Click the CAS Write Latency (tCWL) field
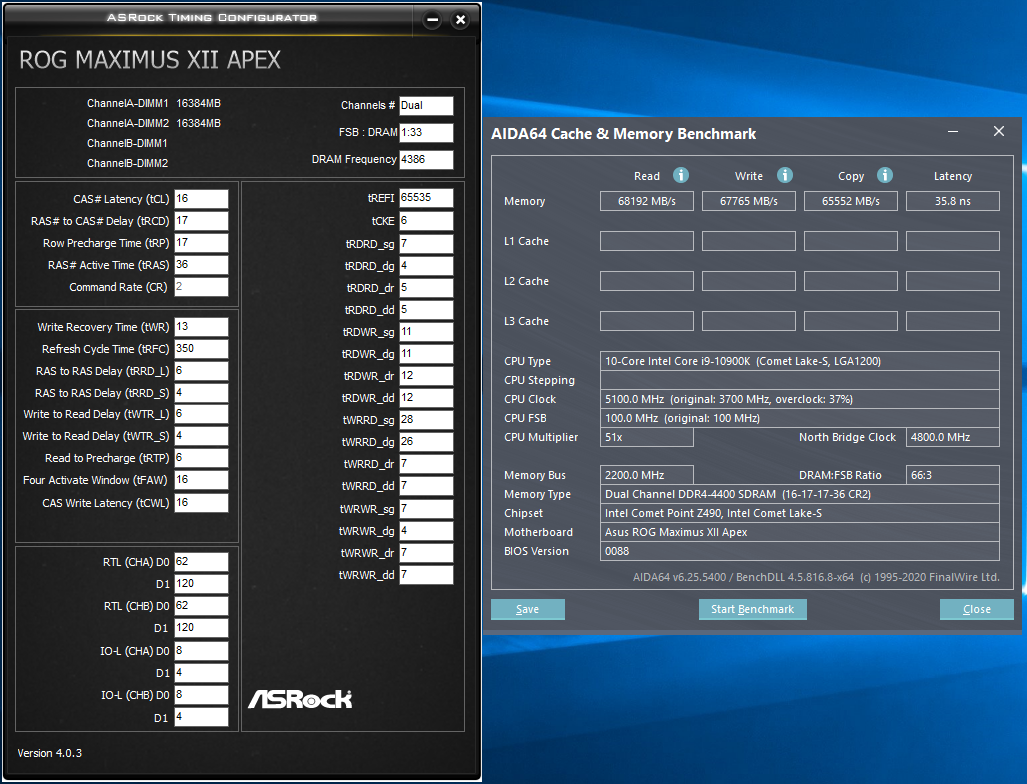Viewport: 1027px width, 784px height. tap(201, 502)
